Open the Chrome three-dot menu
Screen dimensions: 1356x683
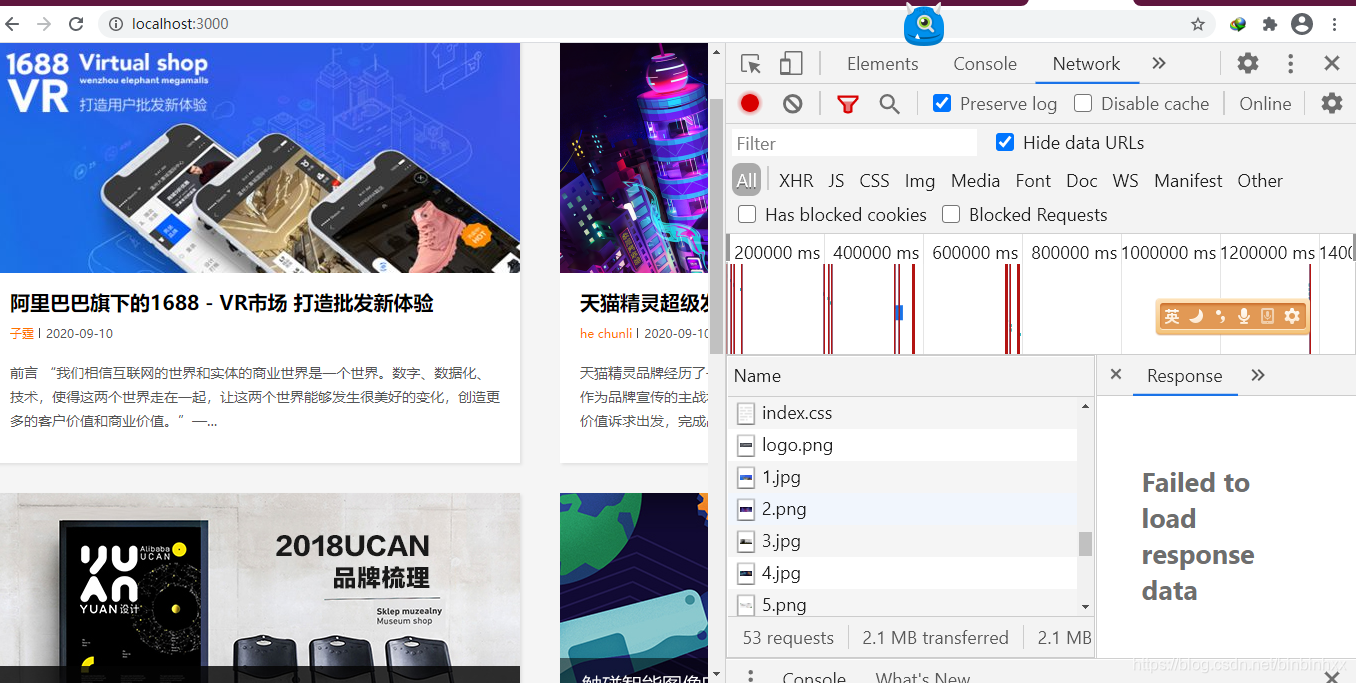point(1334,24)
